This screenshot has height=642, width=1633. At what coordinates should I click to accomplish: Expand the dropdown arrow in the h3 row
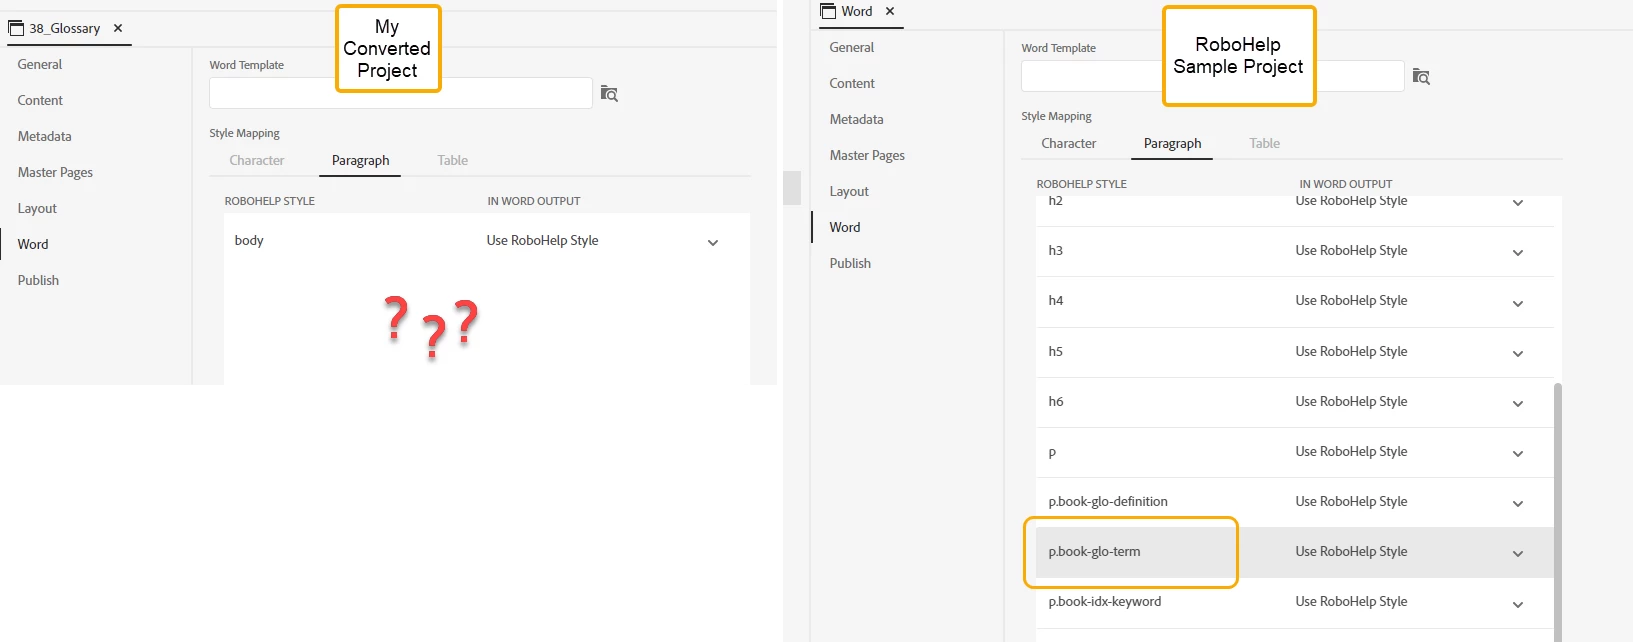(x=1518, y=253)
